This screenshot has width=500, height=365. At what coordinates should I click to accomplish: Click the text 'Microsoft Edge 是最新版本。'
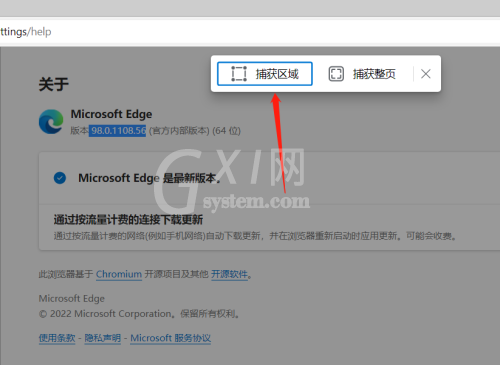[x=150, y=178]
